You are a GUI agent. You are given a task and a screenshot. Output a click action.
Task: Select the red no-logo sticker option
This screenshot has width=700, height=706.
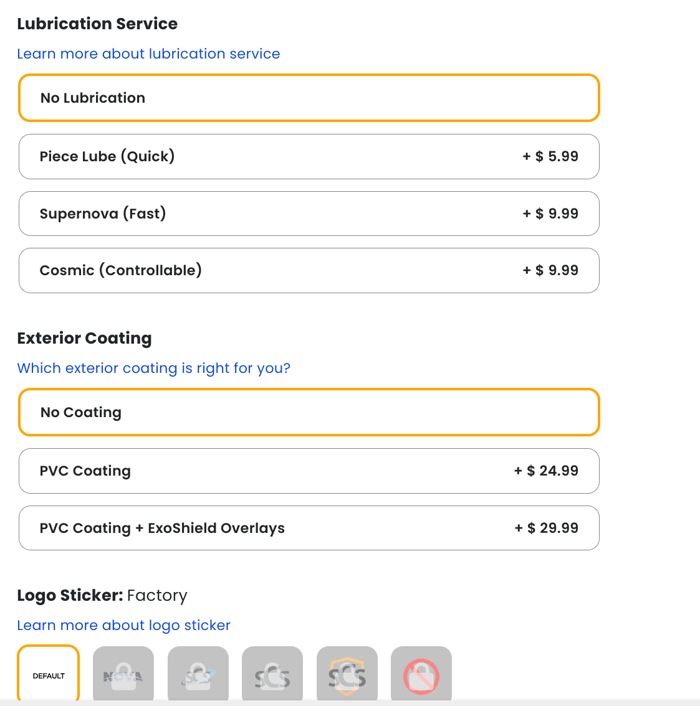(421, 675)
